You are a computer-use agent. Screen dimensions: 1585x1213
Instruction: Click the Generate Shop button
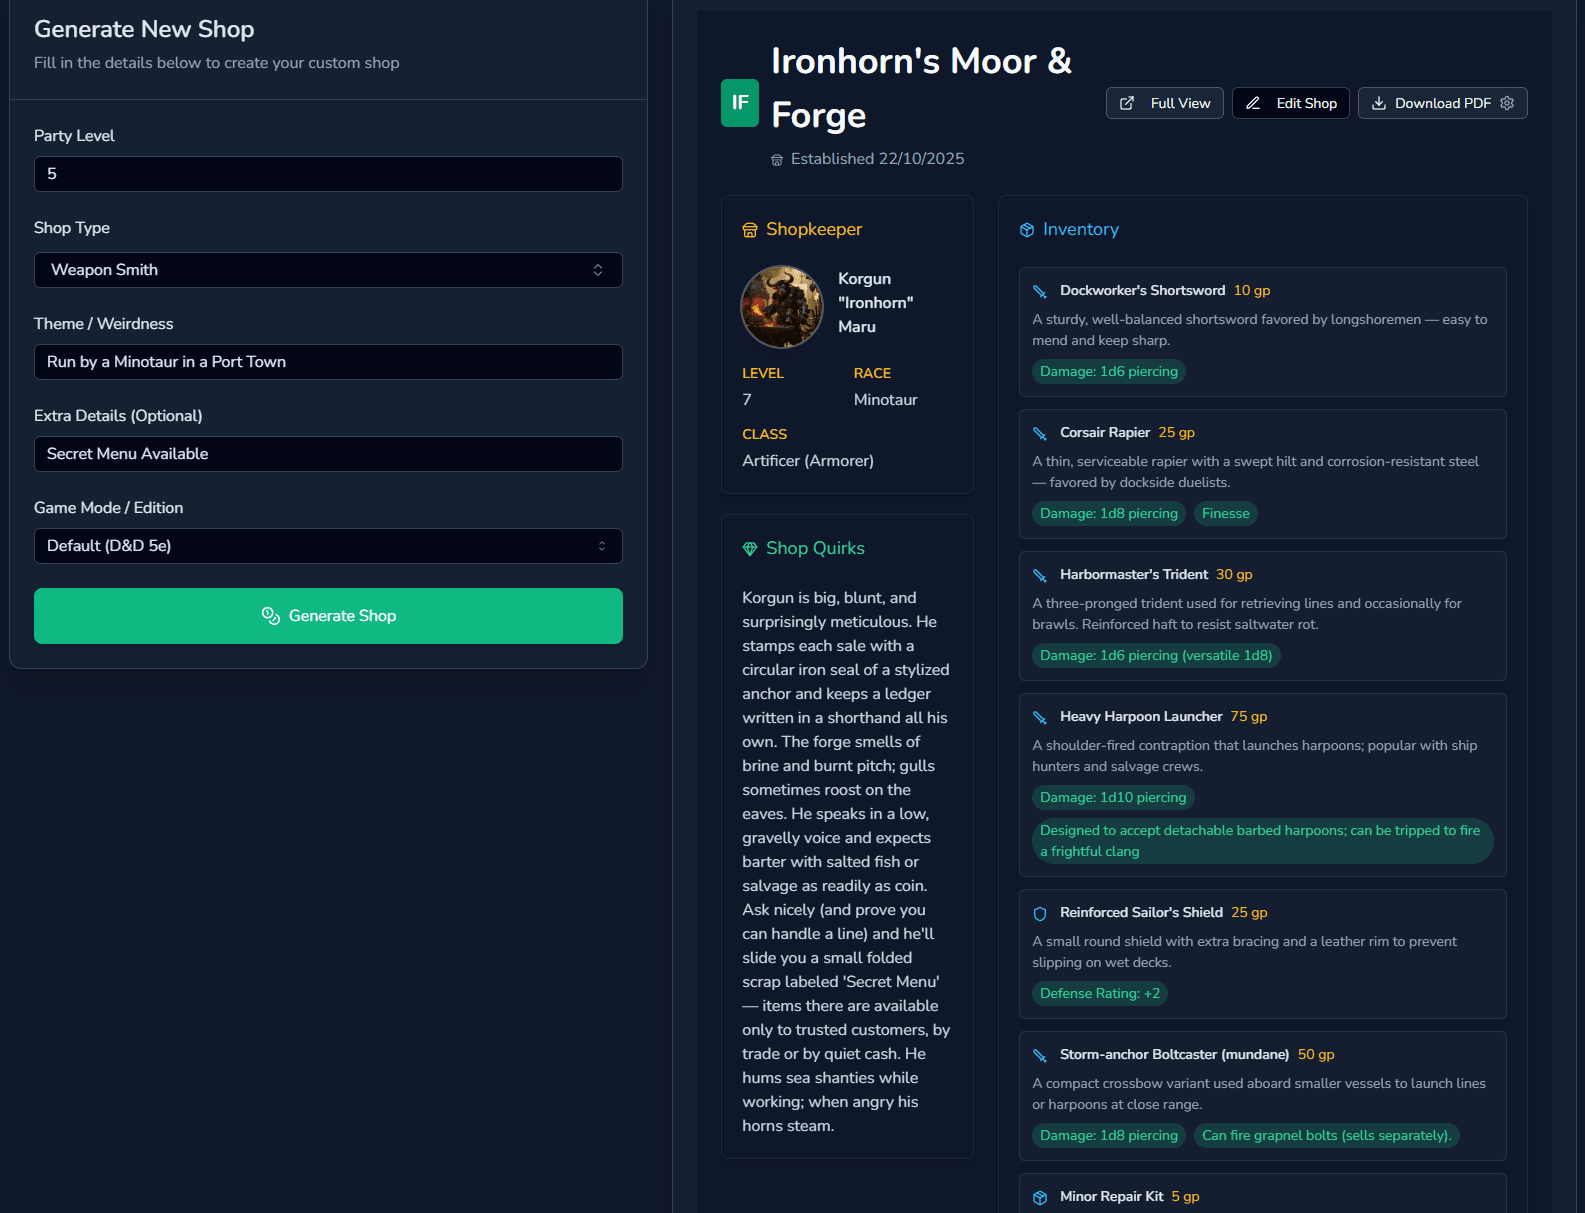(328, 616)
